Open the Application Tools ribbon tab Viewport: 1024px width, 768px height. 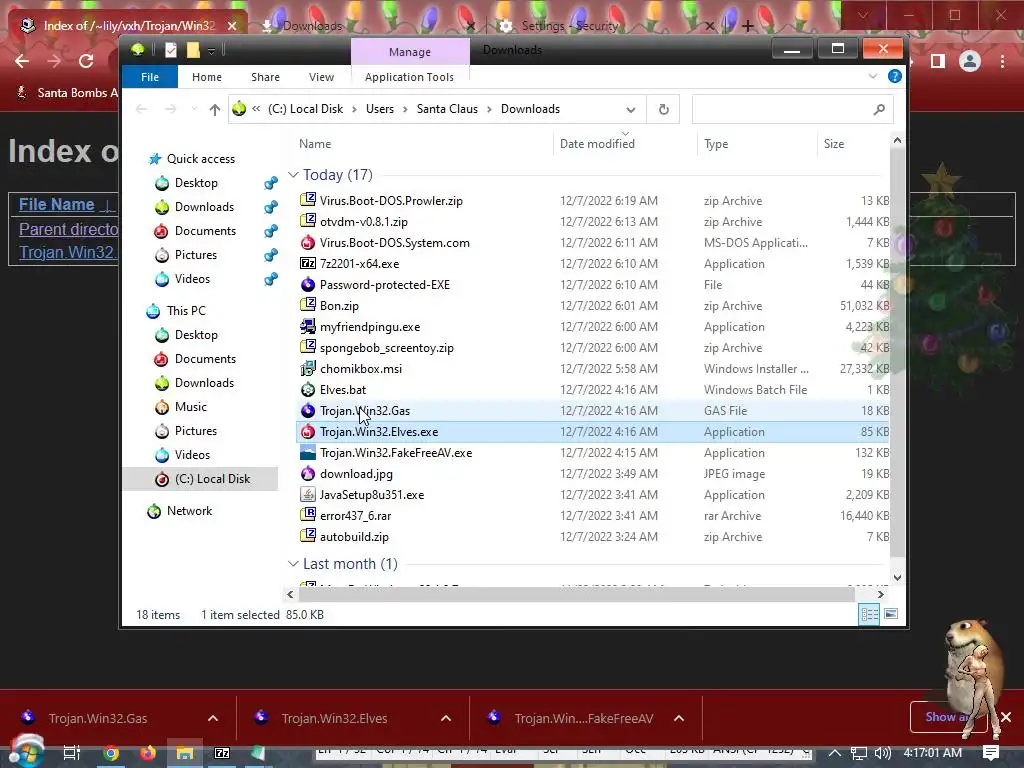click(409, 76)
